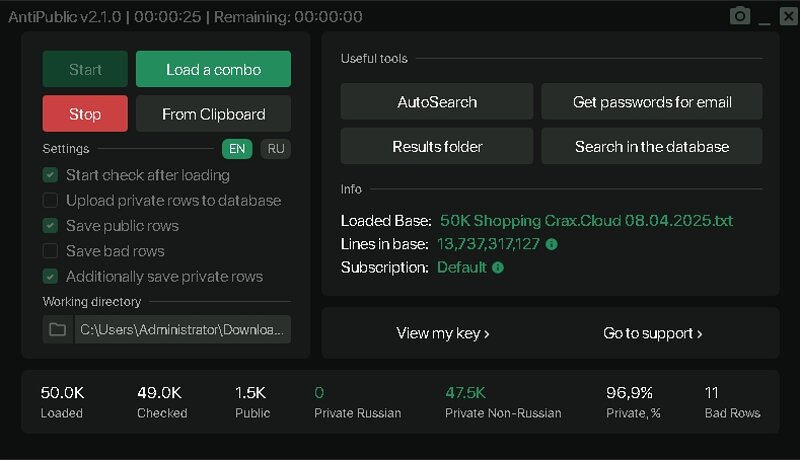Open the Go to support link
The height and width of the screenshot is (460, 800).
pyautogui.click(x=652, y=334)
